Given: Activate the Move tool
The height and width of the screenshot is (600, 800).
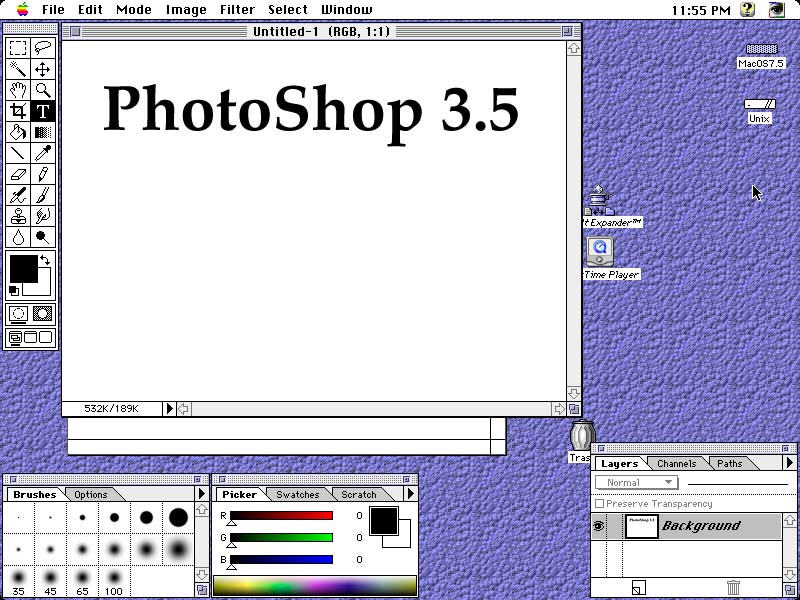Looking at the screenshot, I should pyautogui.click(x=43, y=69).
